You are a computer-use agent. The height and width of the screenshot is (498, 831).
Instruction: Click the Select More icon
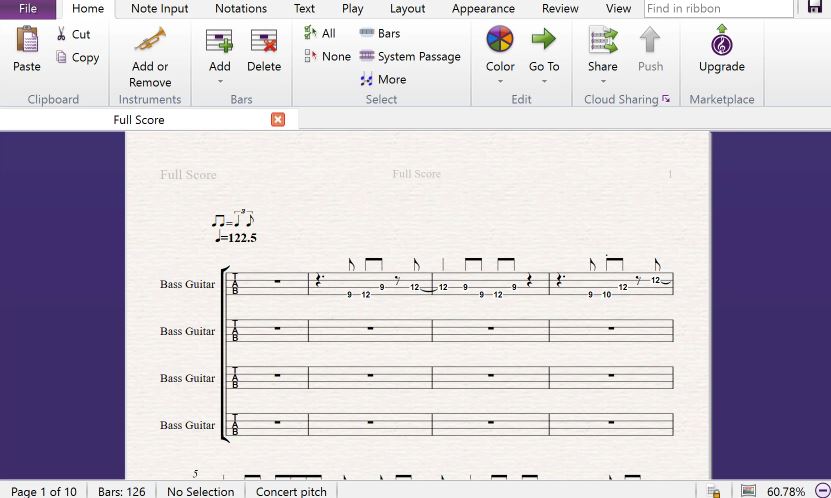click(366, 79)
